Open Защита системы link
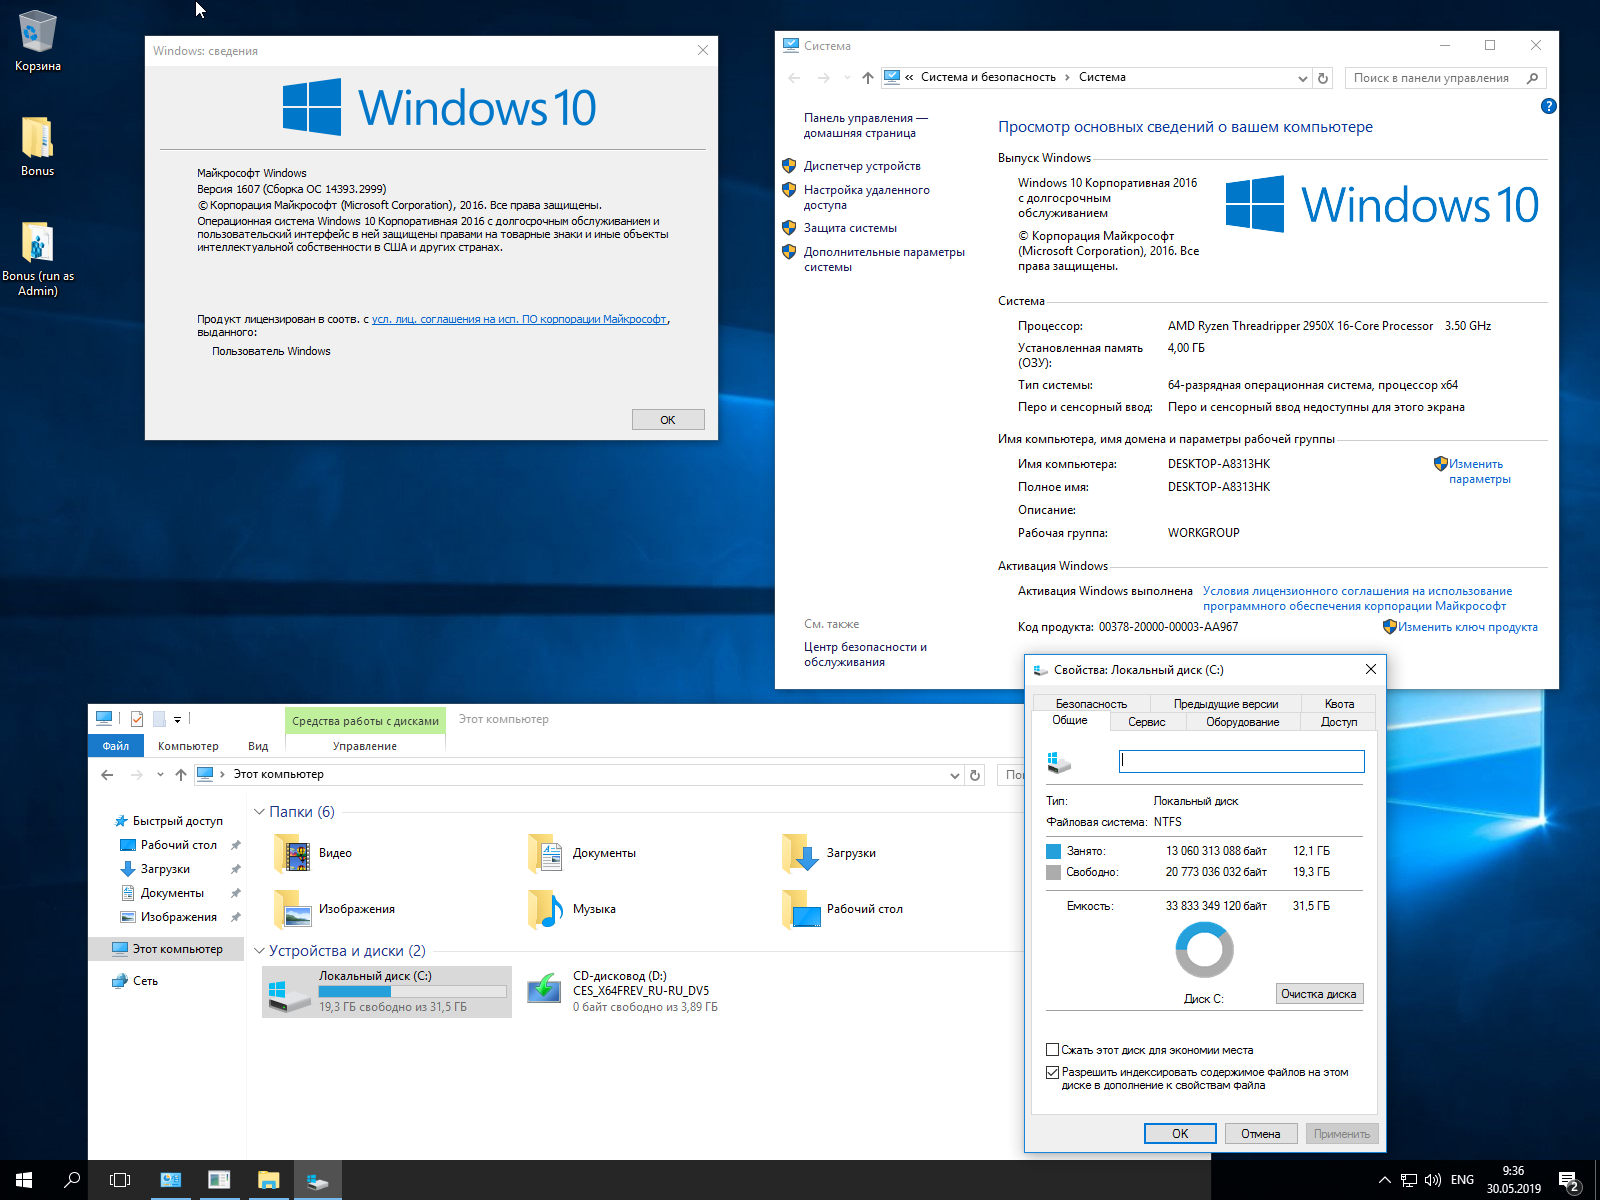1600x1200 pixels. 850,228
